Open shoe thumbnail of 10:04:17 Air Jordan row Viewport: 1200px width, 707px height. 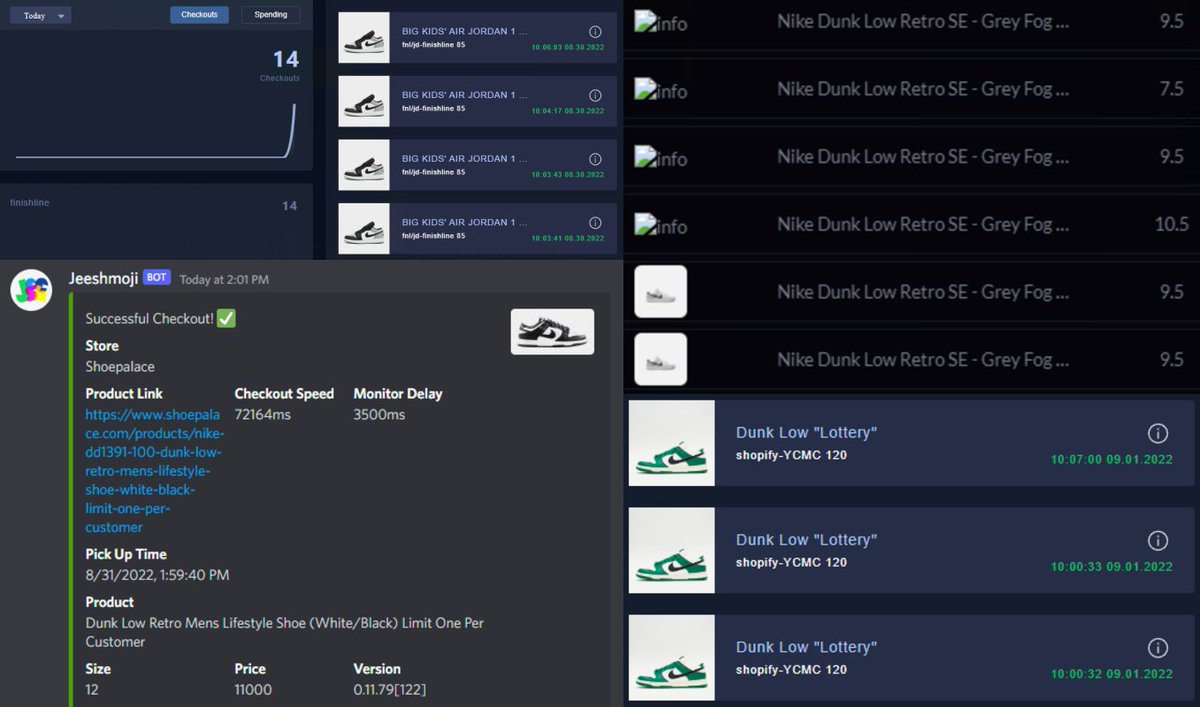pyautogui.click(x=364, y=101)
